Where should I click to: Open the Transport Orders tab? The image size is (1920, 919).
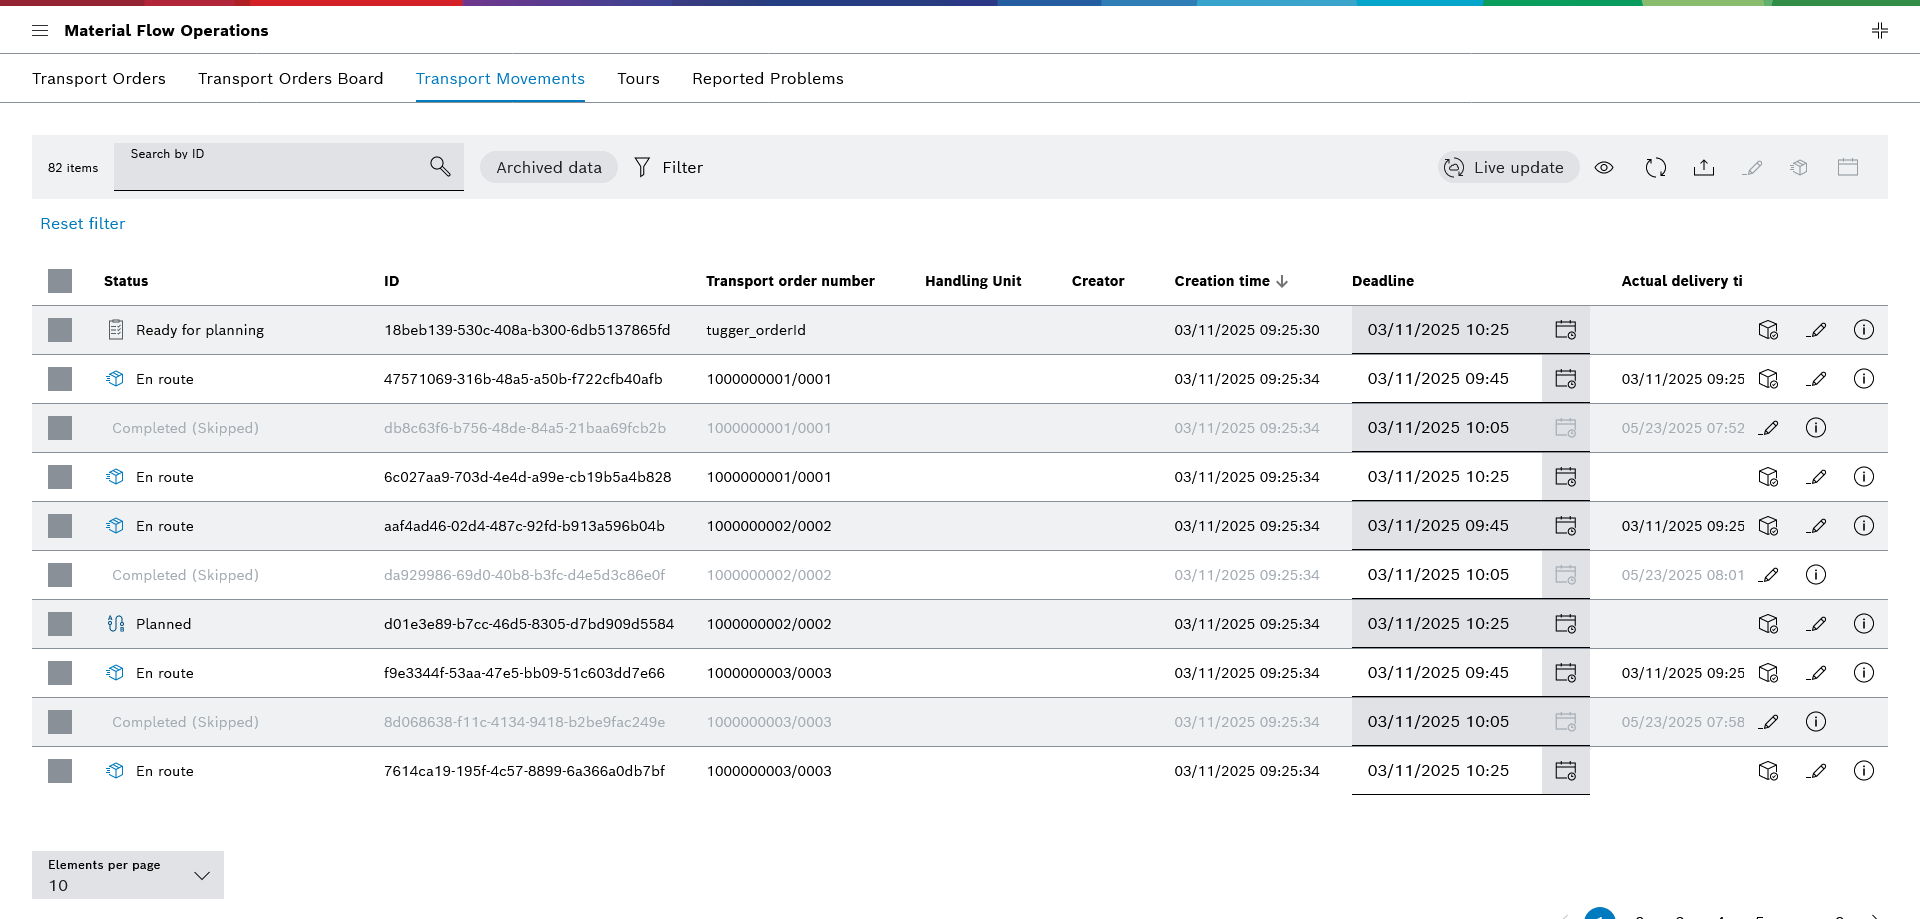(x=99, y=79)
